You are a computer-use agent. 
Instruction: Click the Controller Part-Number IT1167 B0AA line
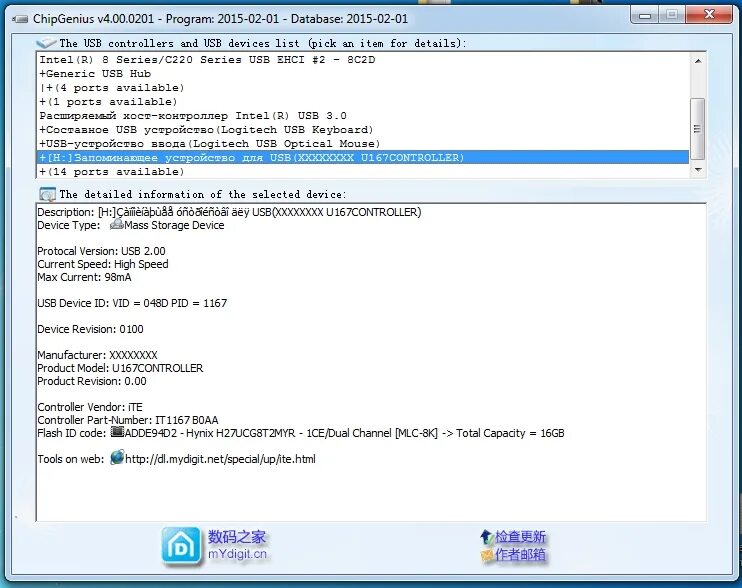pos(128,420)
